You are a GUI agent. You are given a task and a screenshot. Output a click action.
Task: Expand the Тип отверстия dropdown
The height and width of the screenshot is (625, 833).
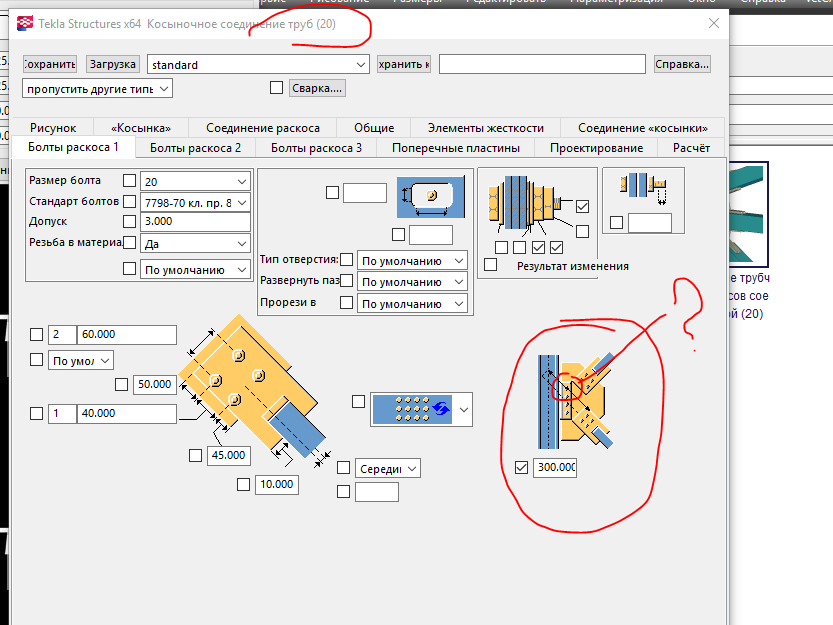point(412,260)
